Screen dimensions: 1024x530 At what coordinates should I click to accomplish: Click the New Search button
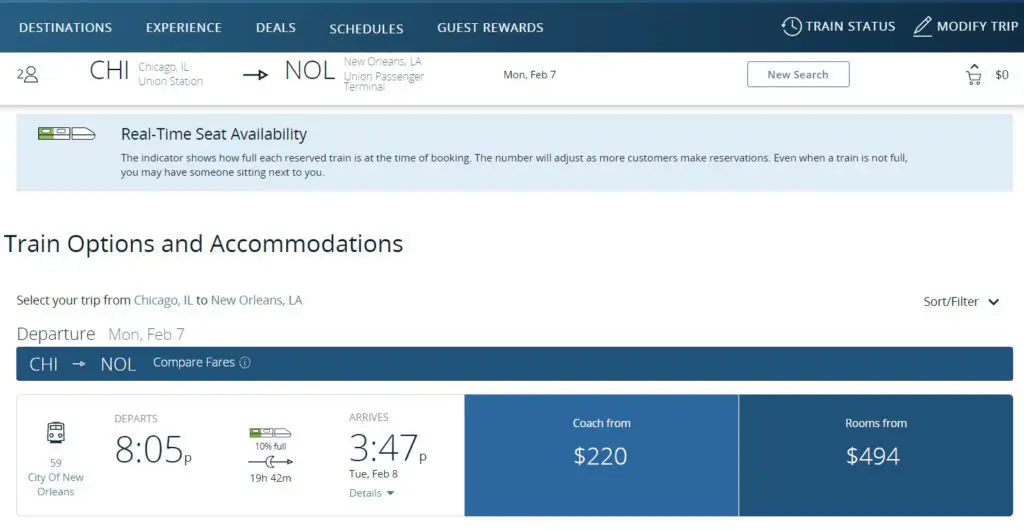pyautogui.click(x=798, y=74)
